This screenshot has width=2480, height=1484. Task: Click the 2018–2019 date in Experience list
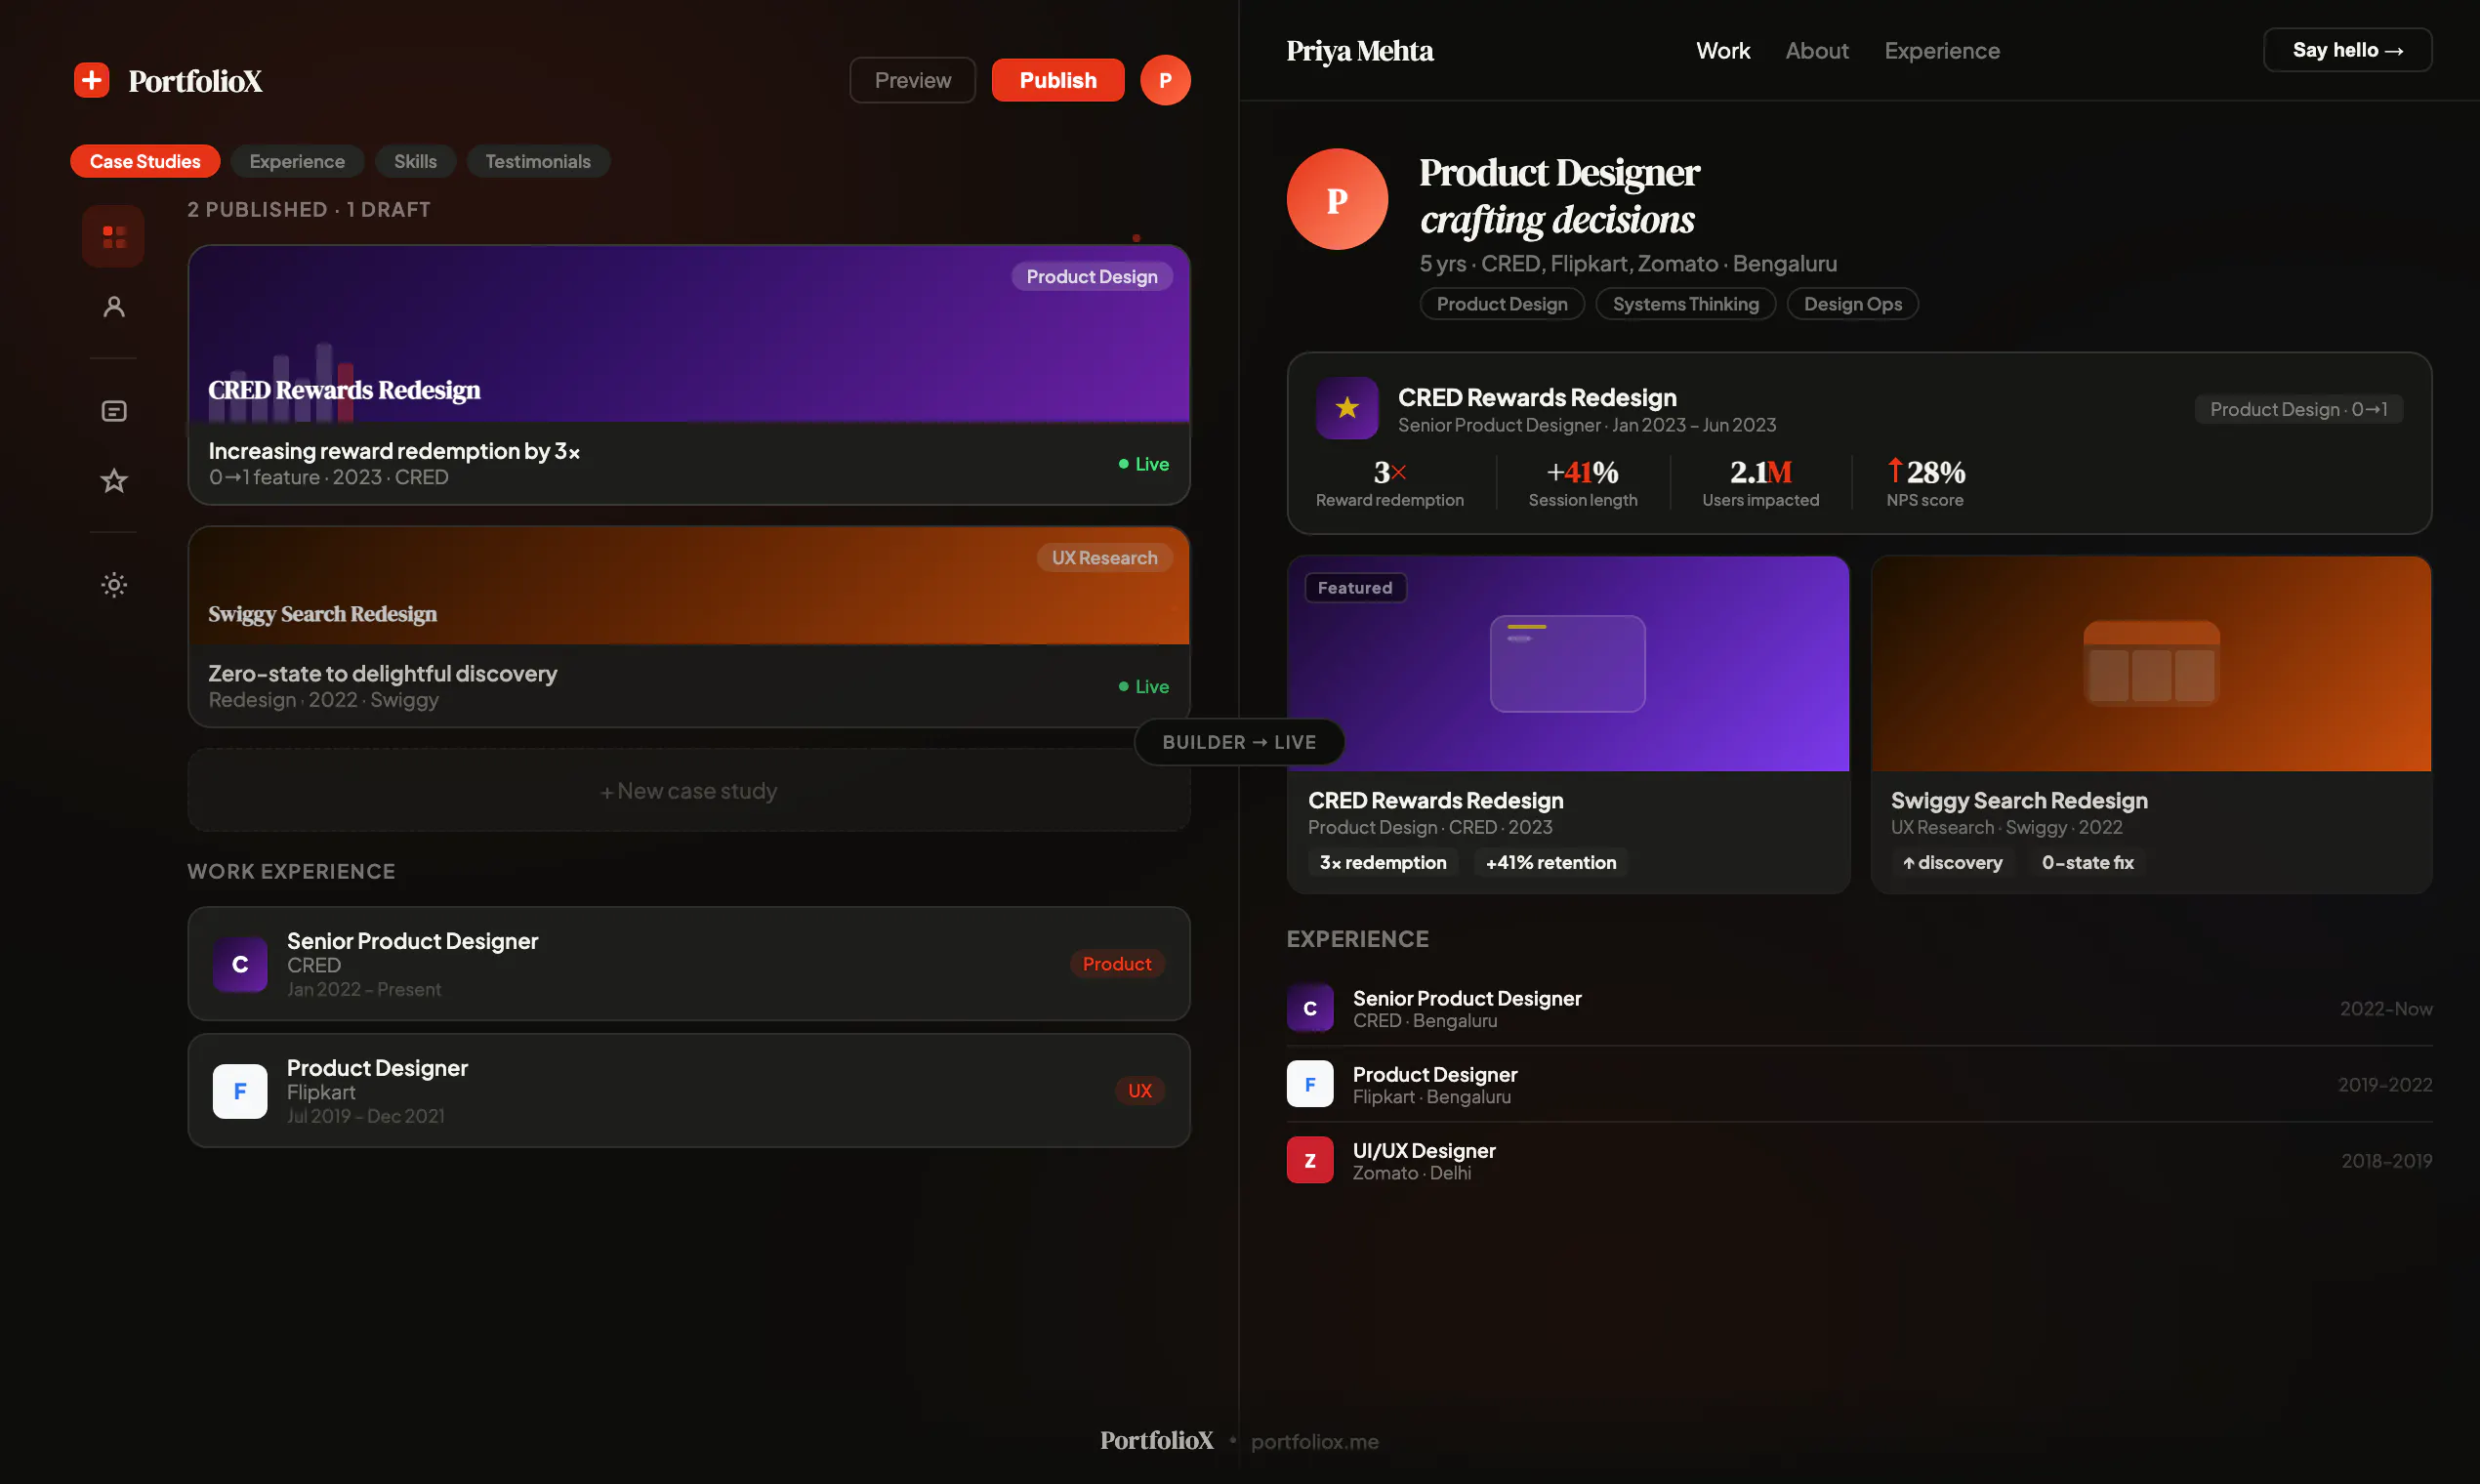click(x=2387, y=1160)
